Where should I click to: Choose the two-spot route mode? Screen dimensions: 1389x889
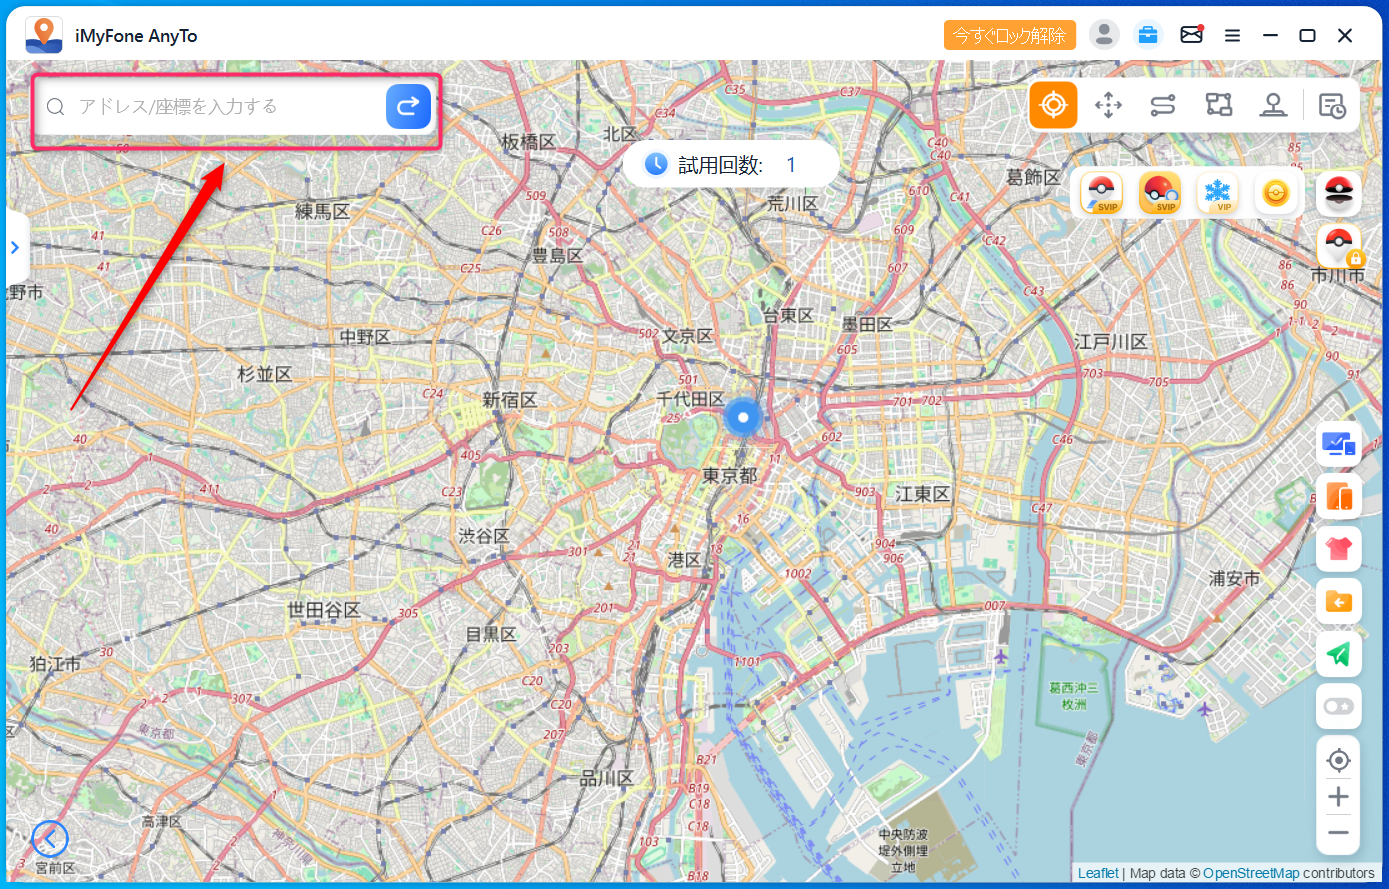1162,105
